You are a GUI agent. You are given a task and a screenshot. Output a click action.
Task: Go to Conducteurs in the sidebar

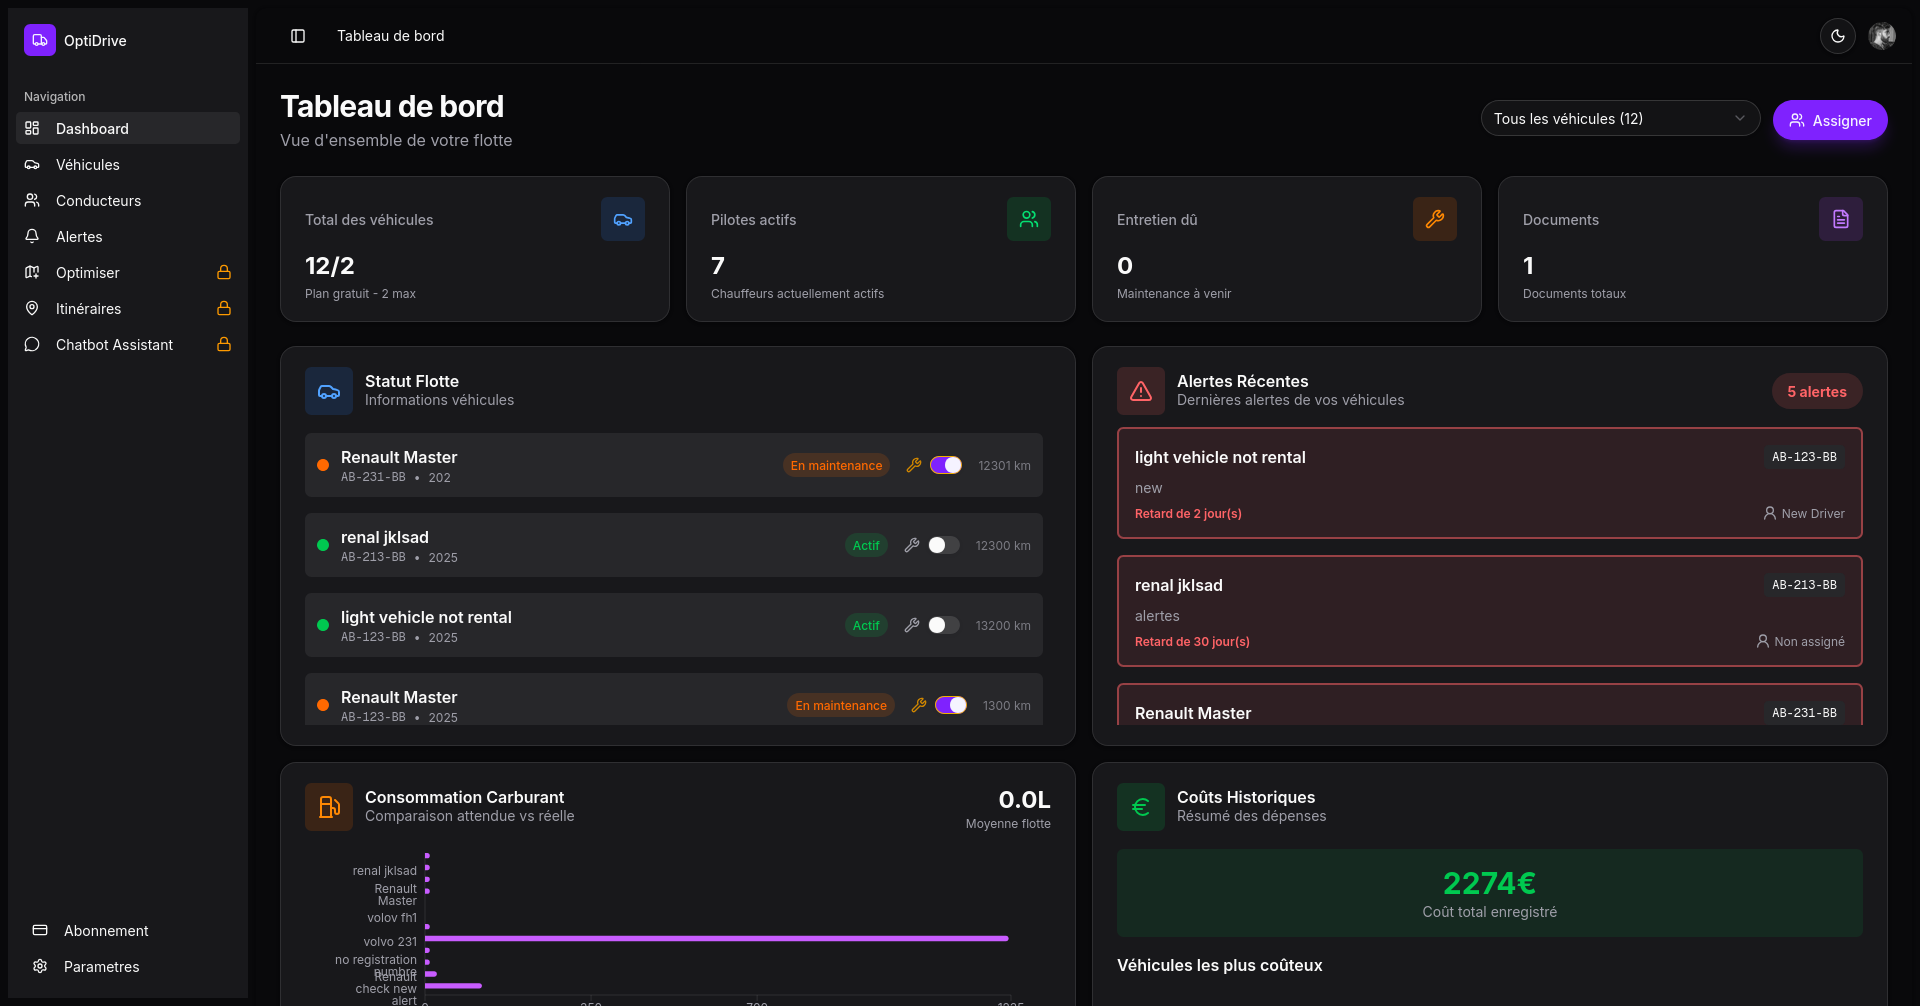(98, 201)
